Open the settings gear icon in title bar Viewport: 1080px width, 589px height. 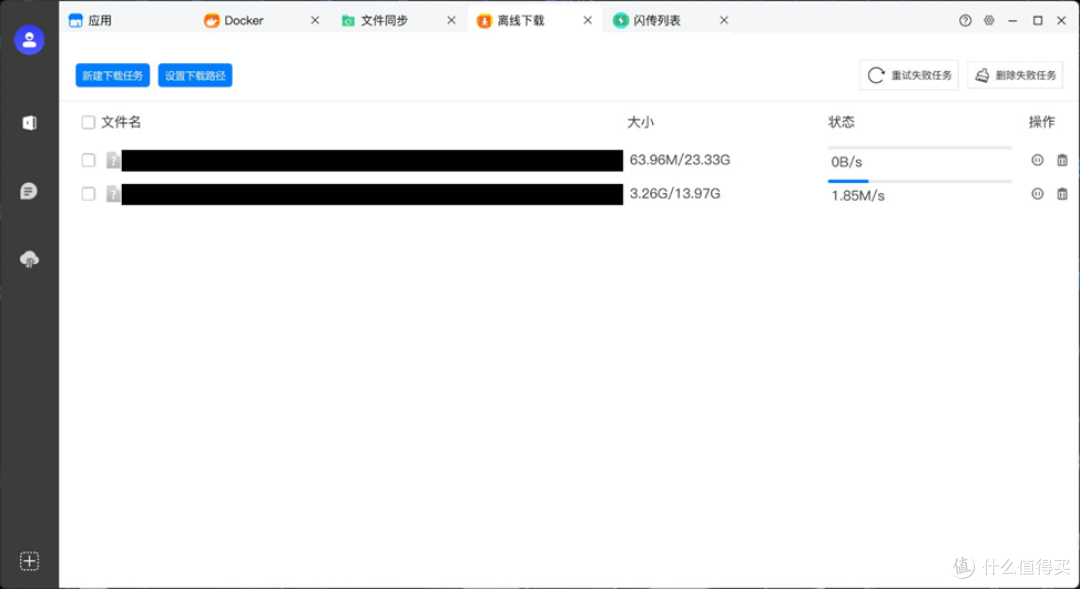pyautogui.click(x=989, y=21)
